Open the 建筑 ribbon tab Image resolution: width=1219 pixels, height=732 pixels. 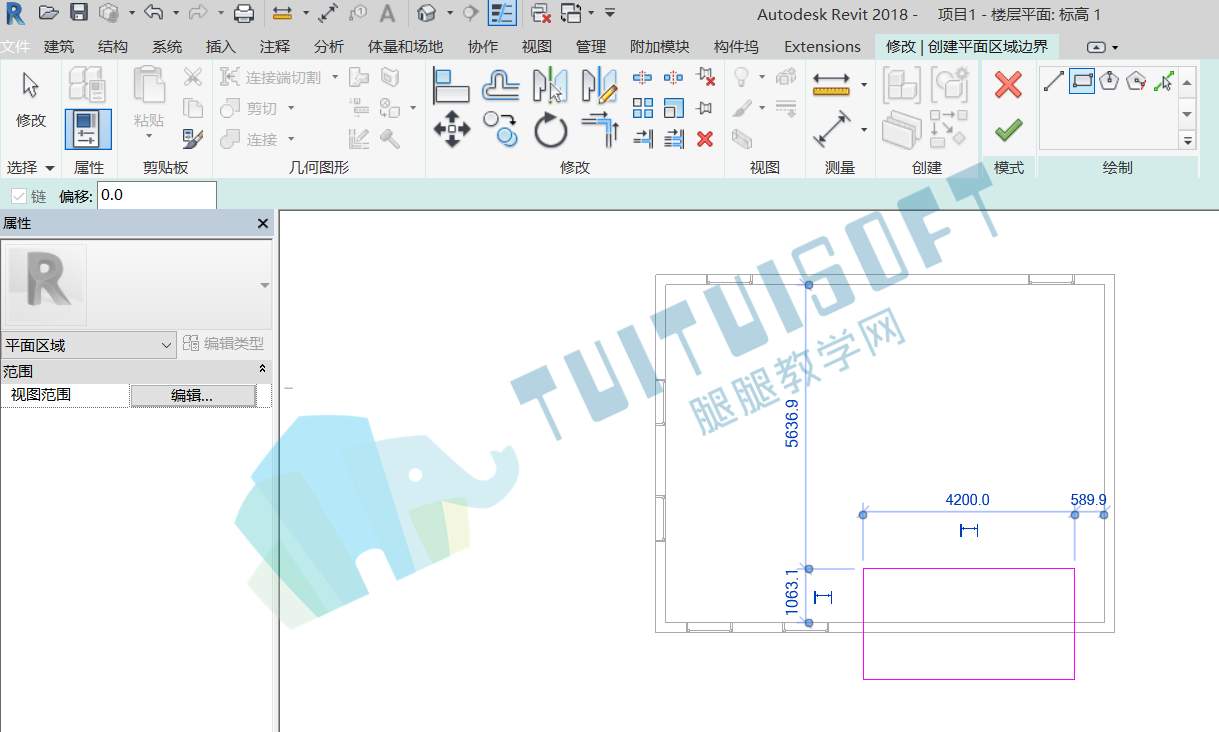click(59, 47)
